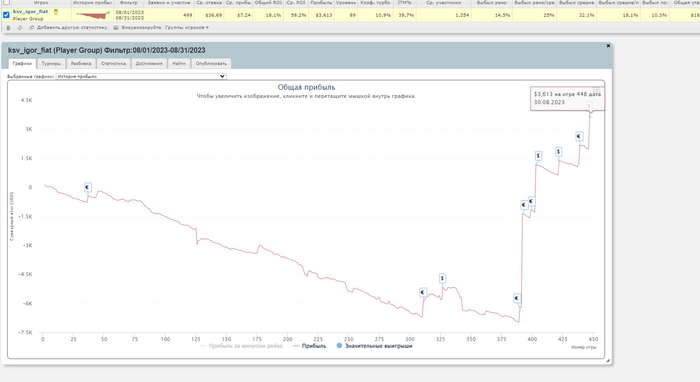Click the euro win marker near game 437
700x382 pixels.
(x=579, y=137)
